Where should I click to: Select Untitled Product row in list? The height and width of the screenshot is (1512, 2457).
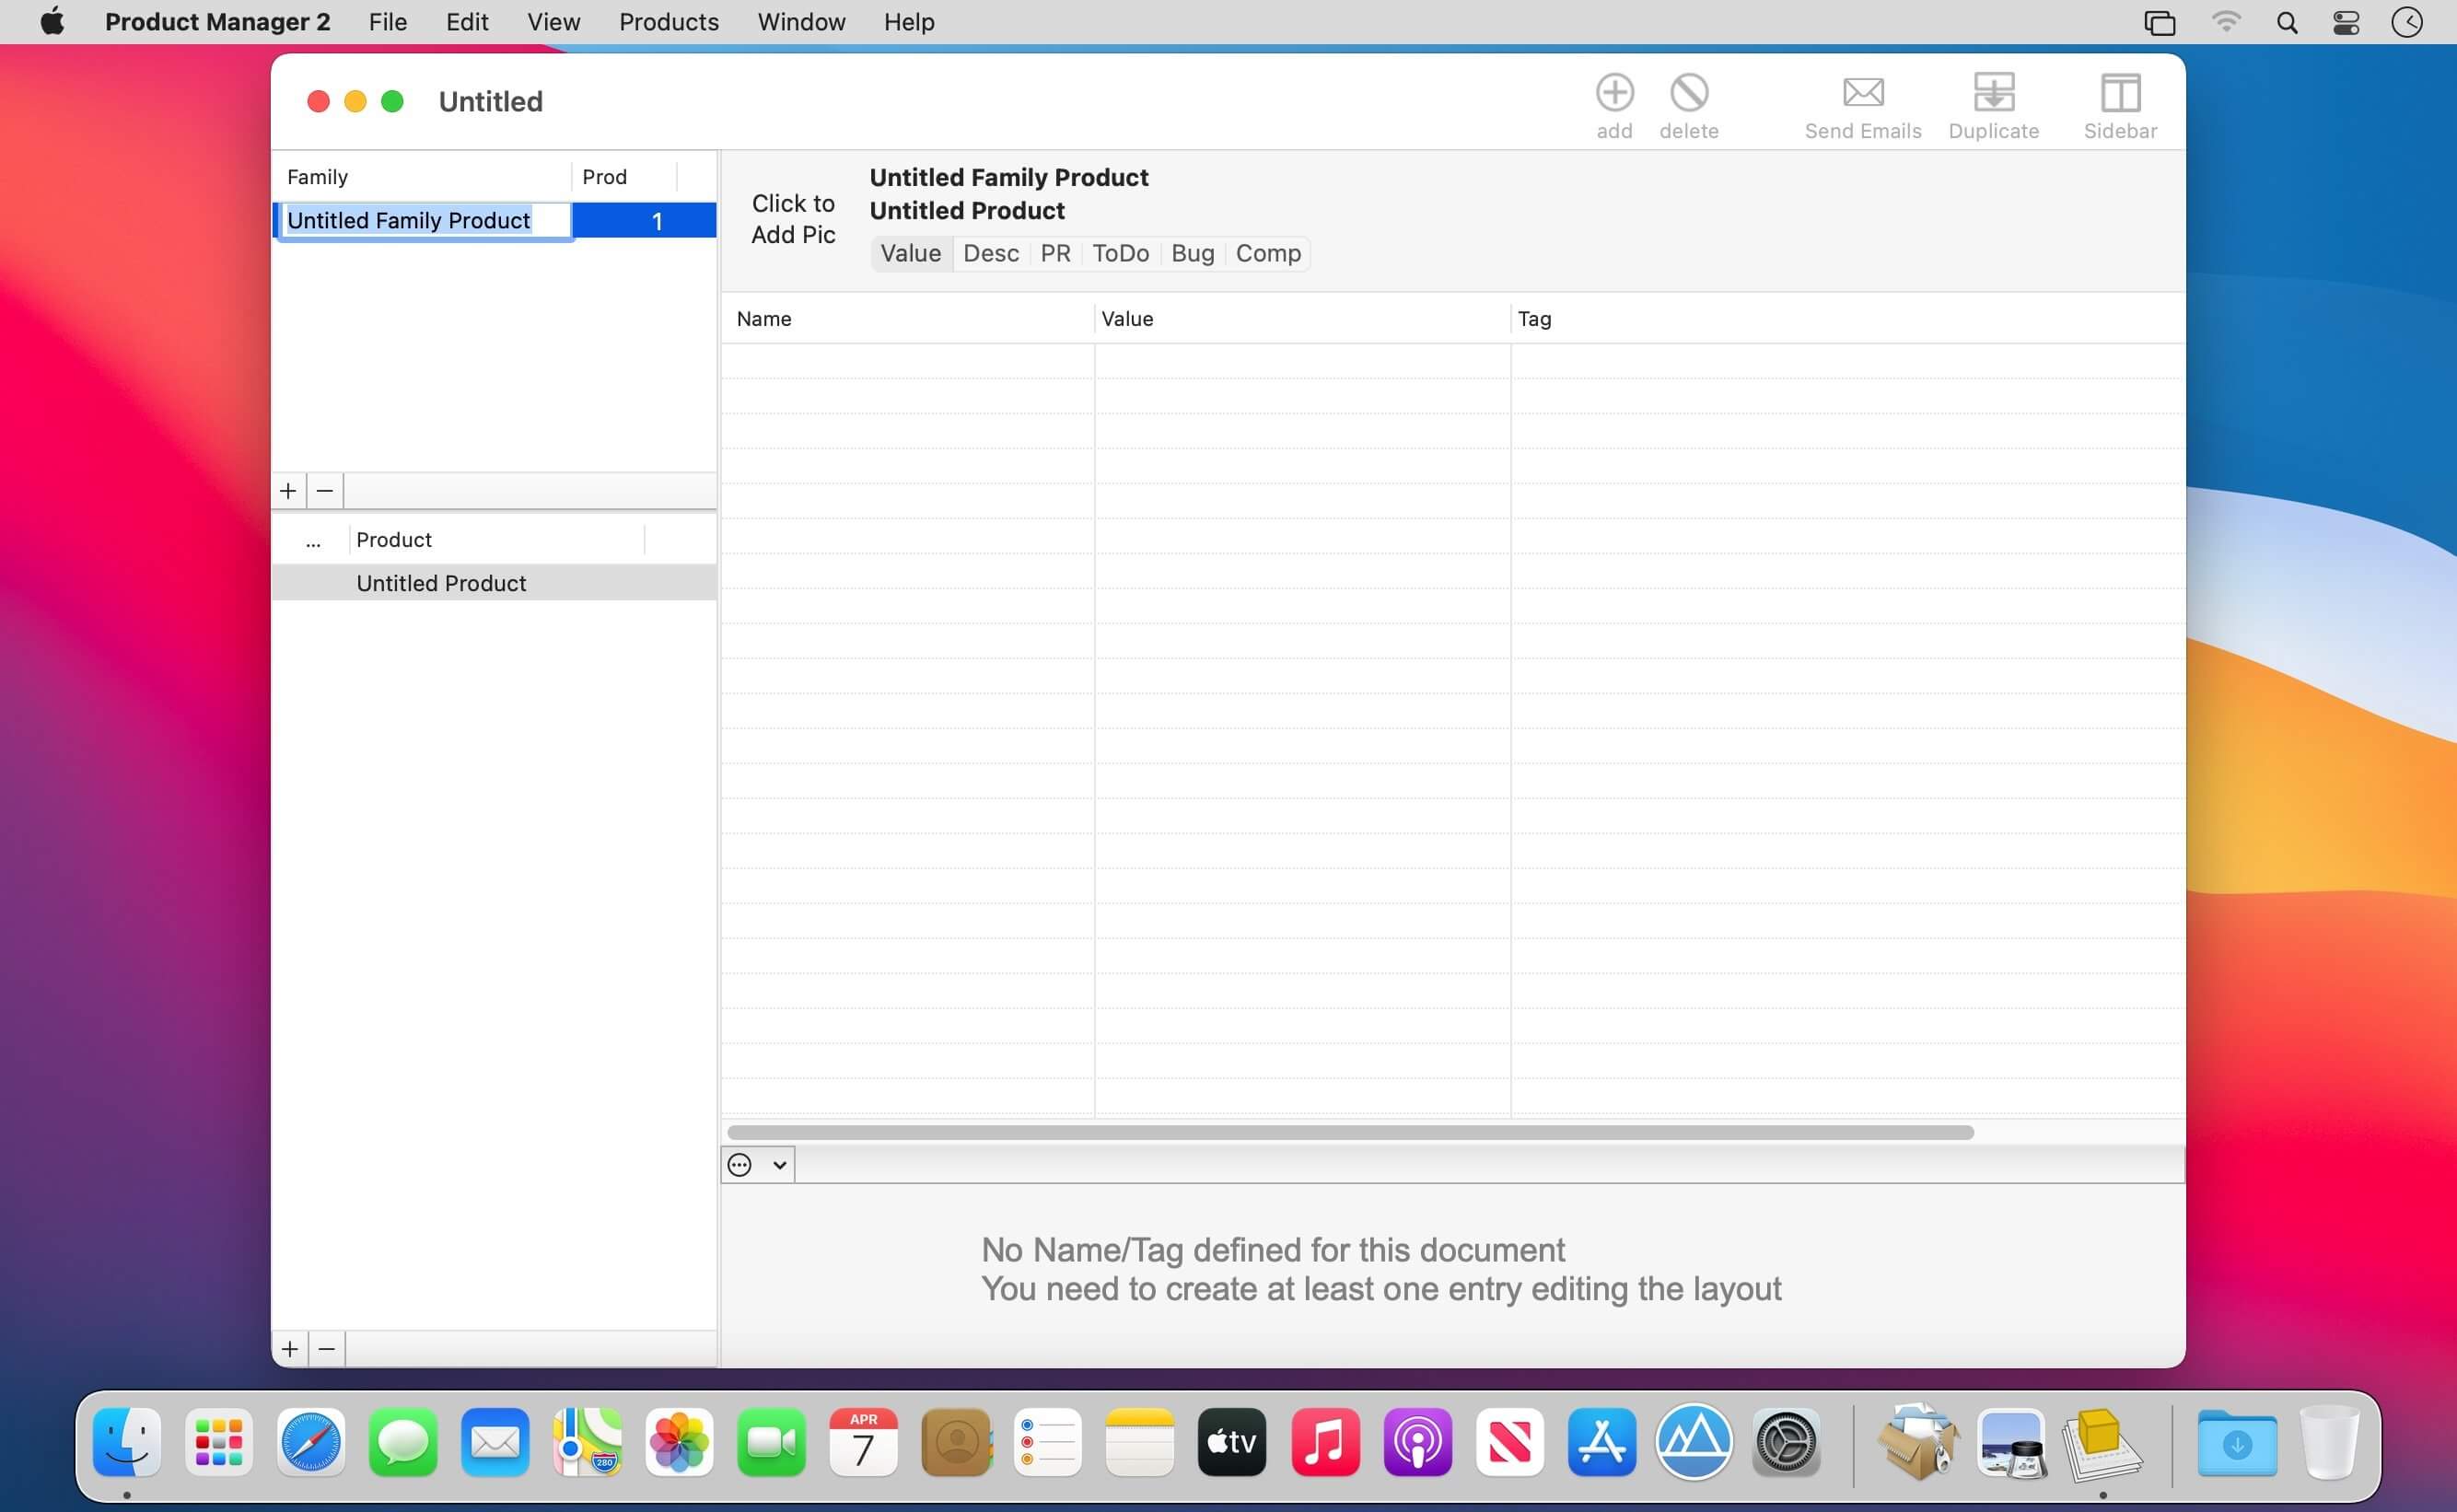pyautogui.click(x=441, y=583)
